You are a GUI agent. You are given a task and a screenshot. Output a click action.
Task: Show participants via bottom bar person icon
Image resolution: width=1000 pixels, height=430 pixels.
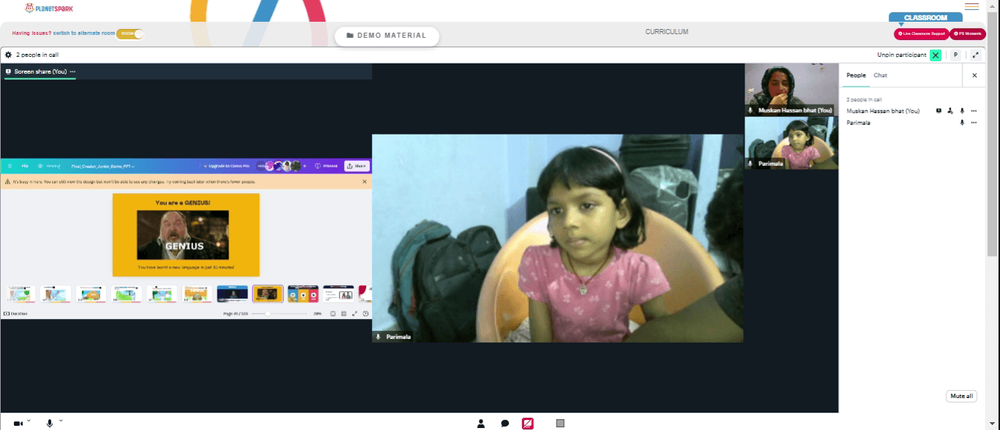click(x=481, y=424)
